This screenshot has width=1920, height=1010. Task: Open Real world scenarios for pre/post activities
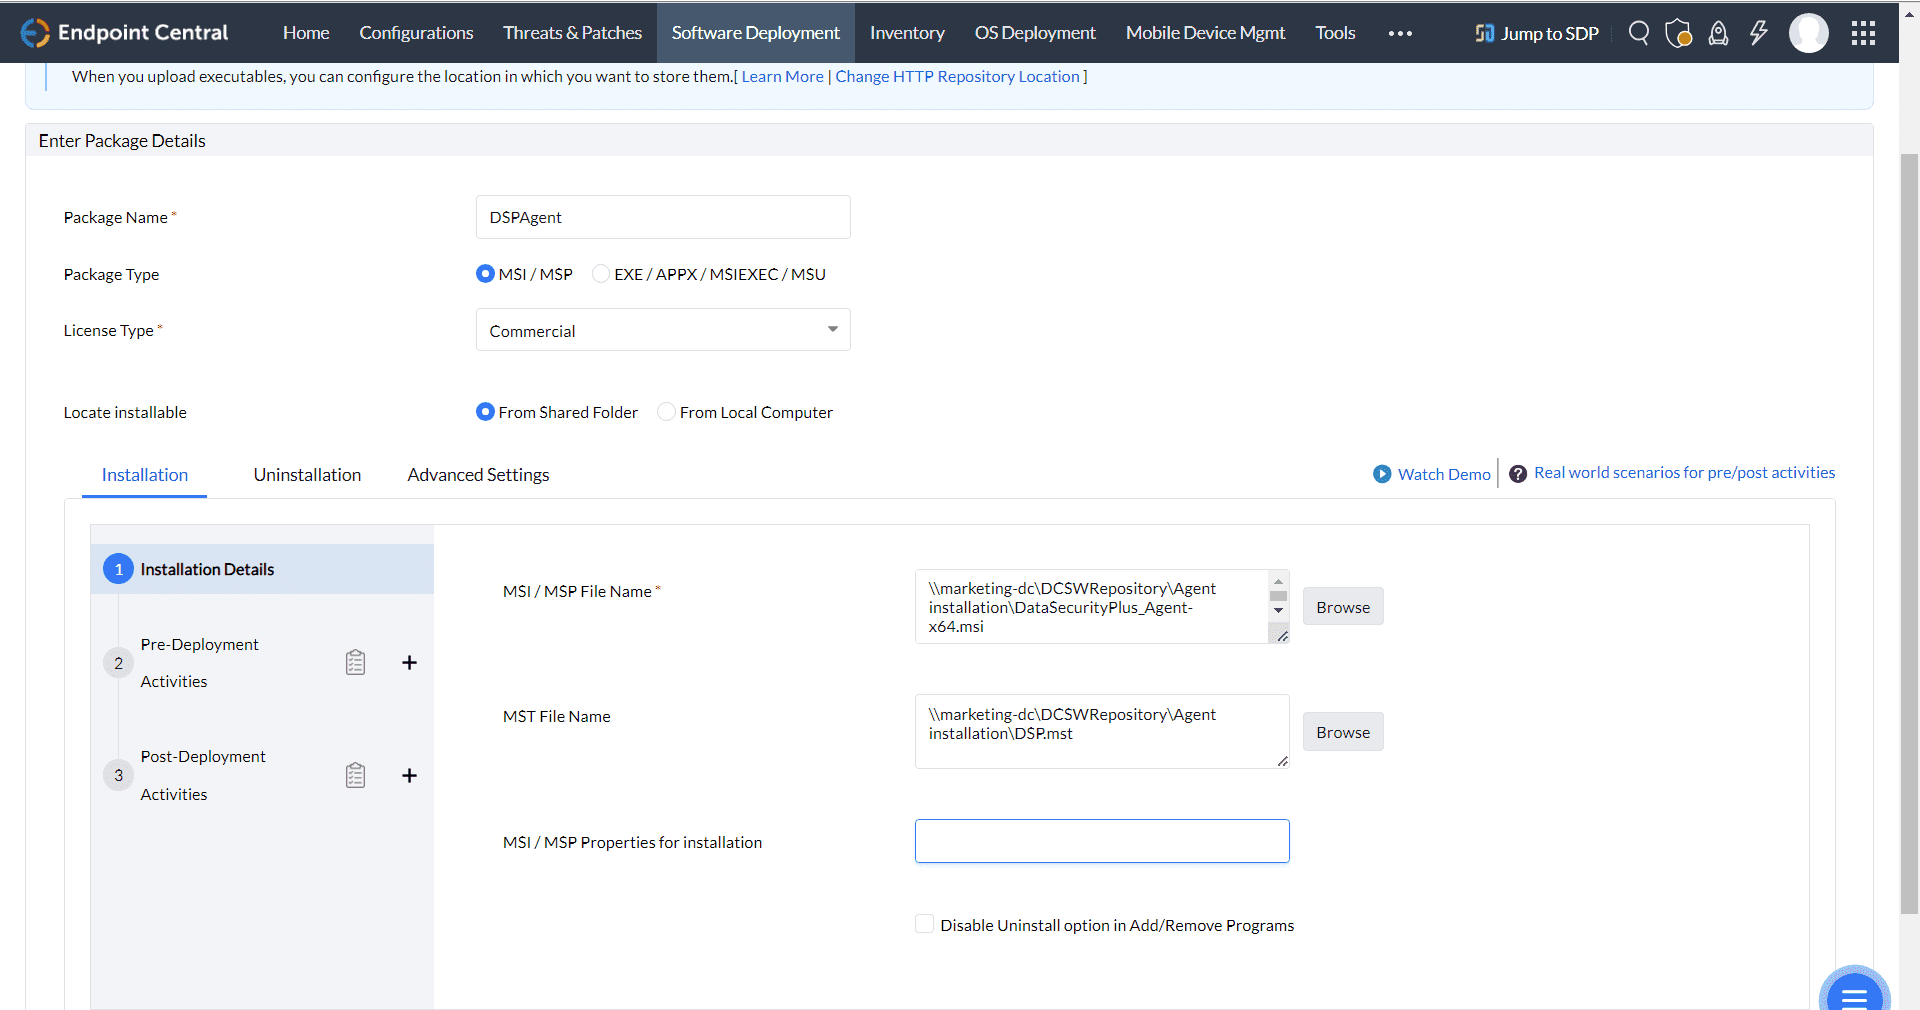(x=1684, y=473)
